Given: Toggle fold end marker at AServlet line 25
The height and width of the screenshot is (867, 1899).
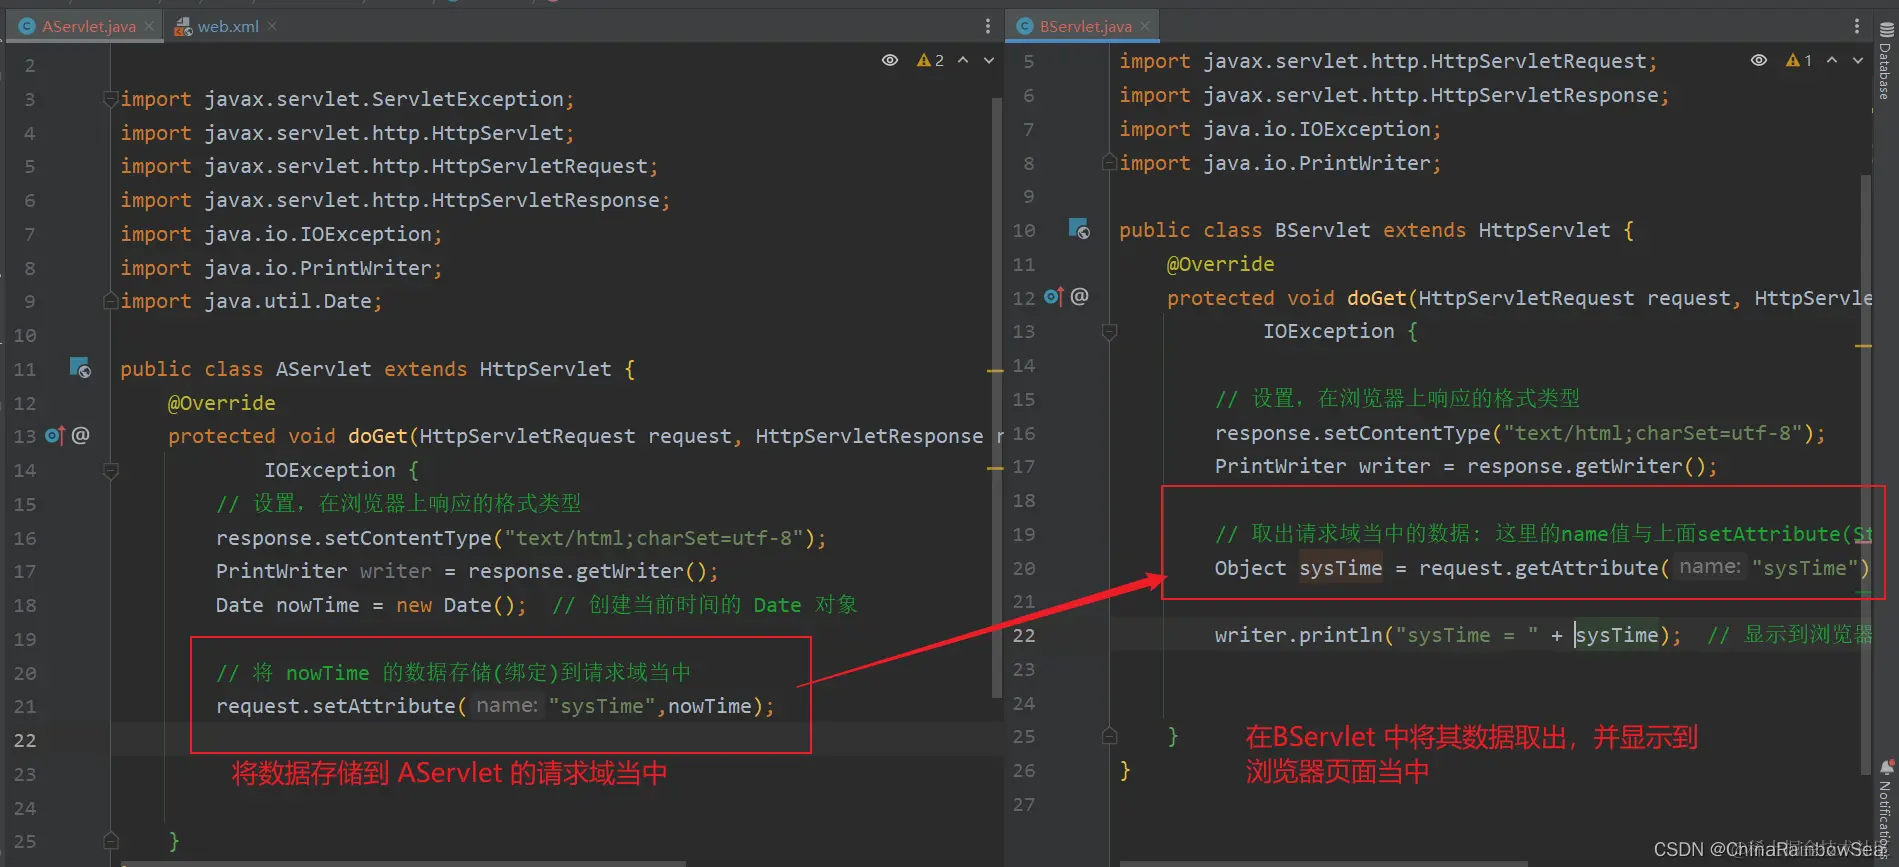Looking at the screenshot, I should [111, 841].
